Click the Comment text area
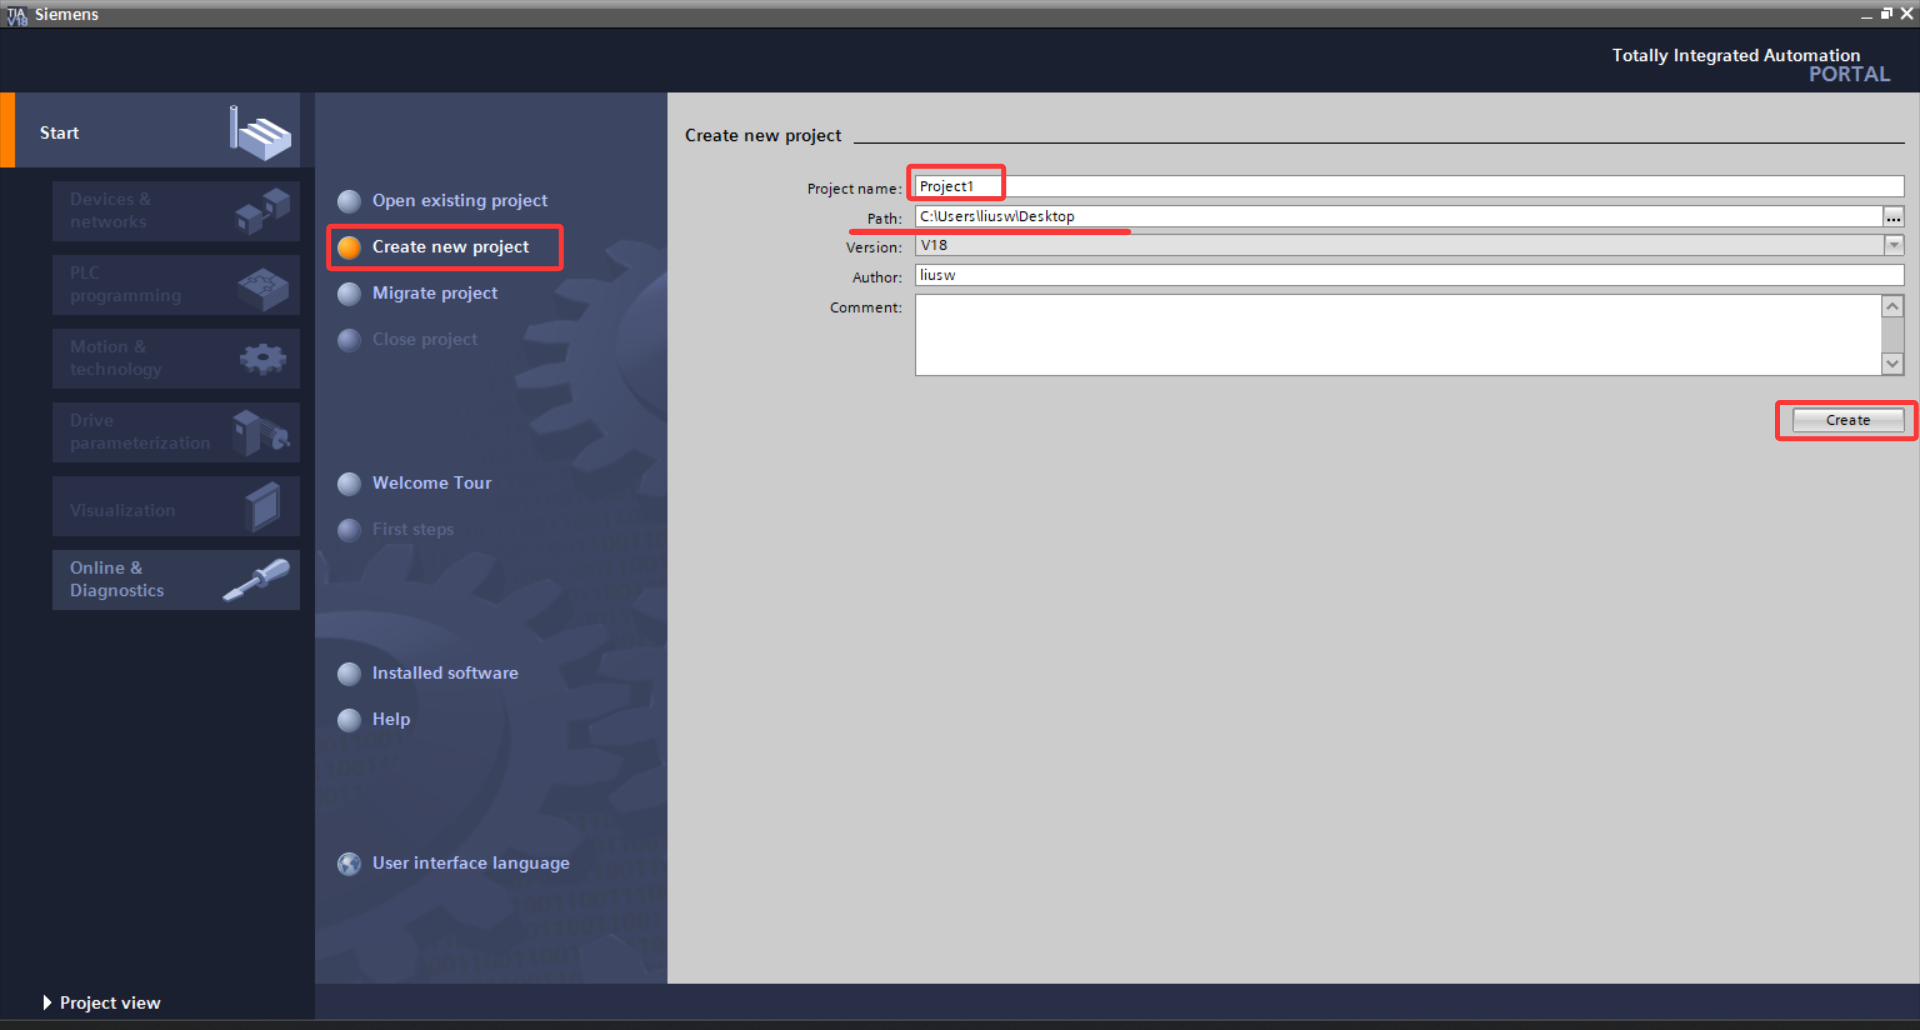The height and width of the screenshot is (1030, 1920). (x=1398, y=335)
